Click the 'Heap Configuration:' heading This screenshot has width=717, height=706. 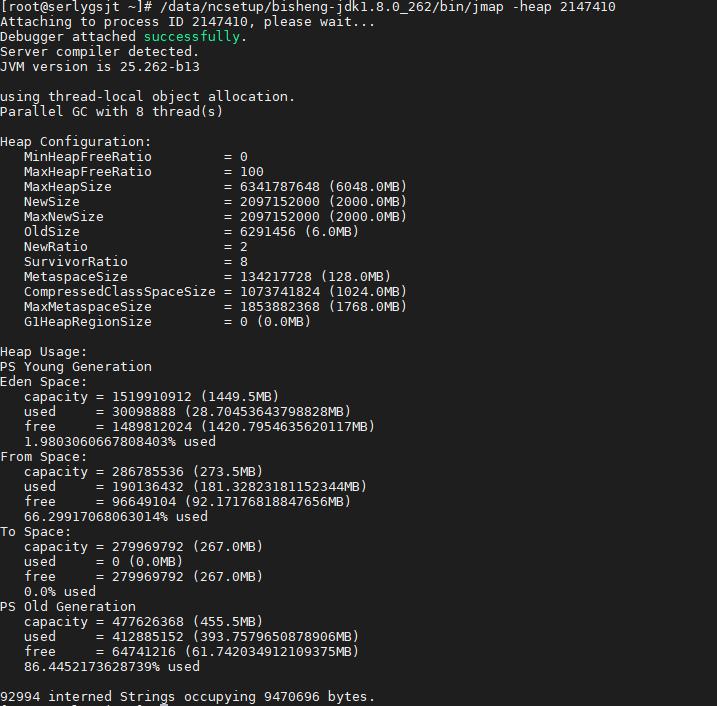click(x=75, y=142)
